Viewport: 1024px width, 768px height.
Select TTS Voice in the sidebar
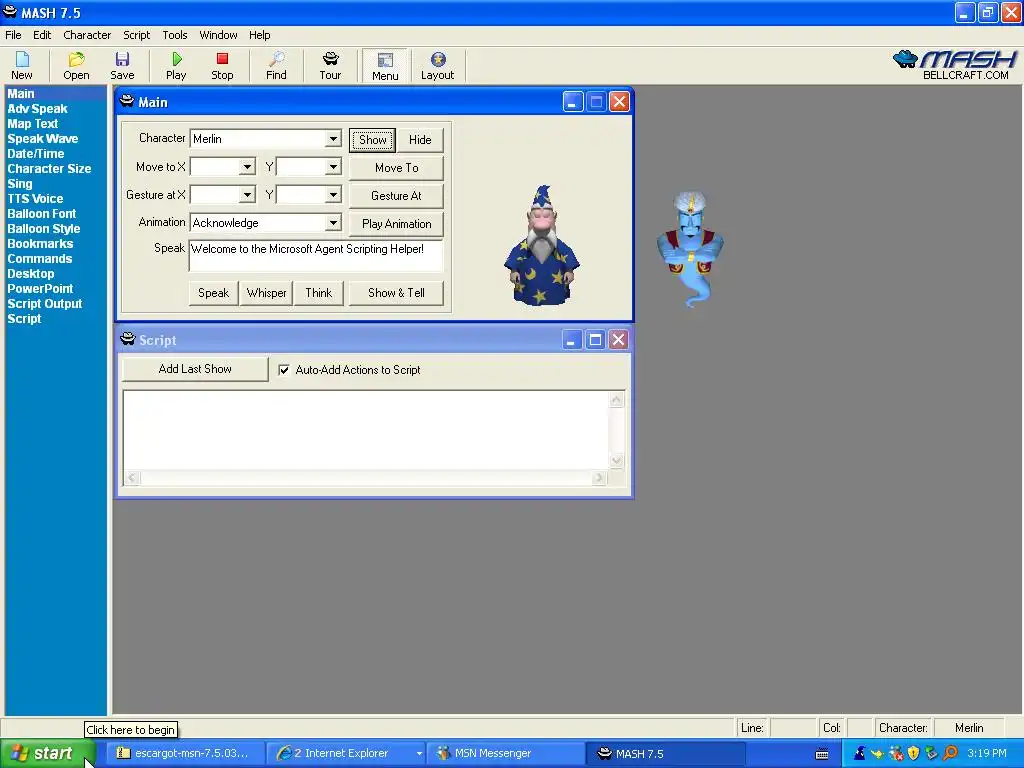tap(35, 199)
